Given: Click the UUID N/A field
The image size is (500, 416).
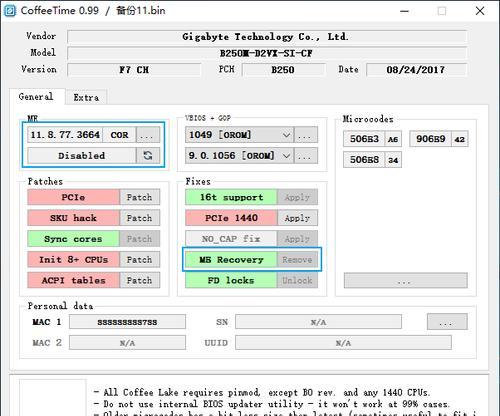Looking at the screenshot, I should point(343,343).
